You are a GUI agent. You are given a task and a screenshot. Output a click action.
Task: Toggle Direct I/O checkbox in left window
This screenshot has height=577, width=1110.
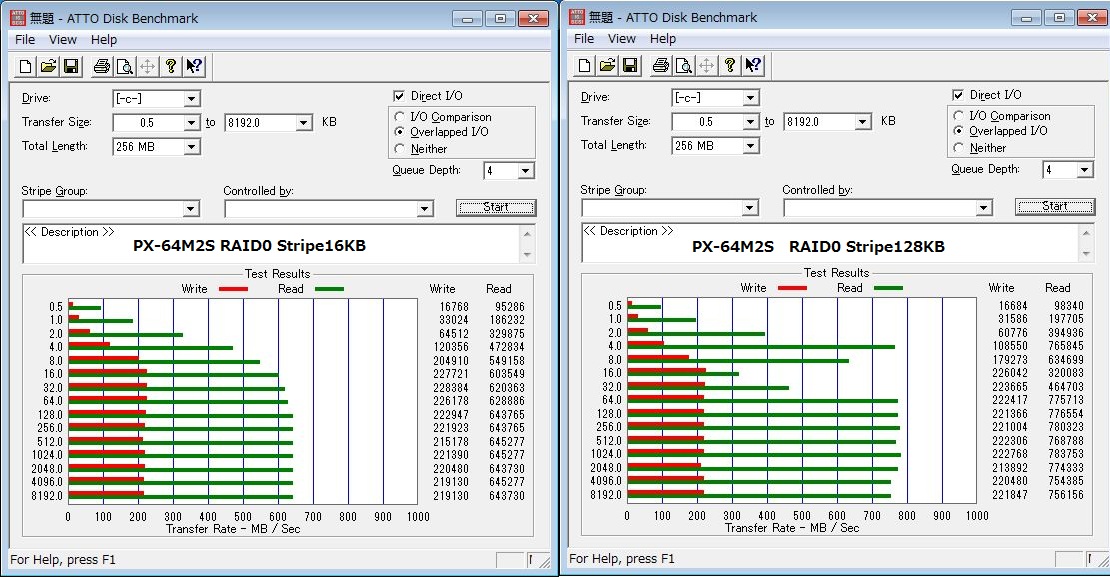point(399,96)
